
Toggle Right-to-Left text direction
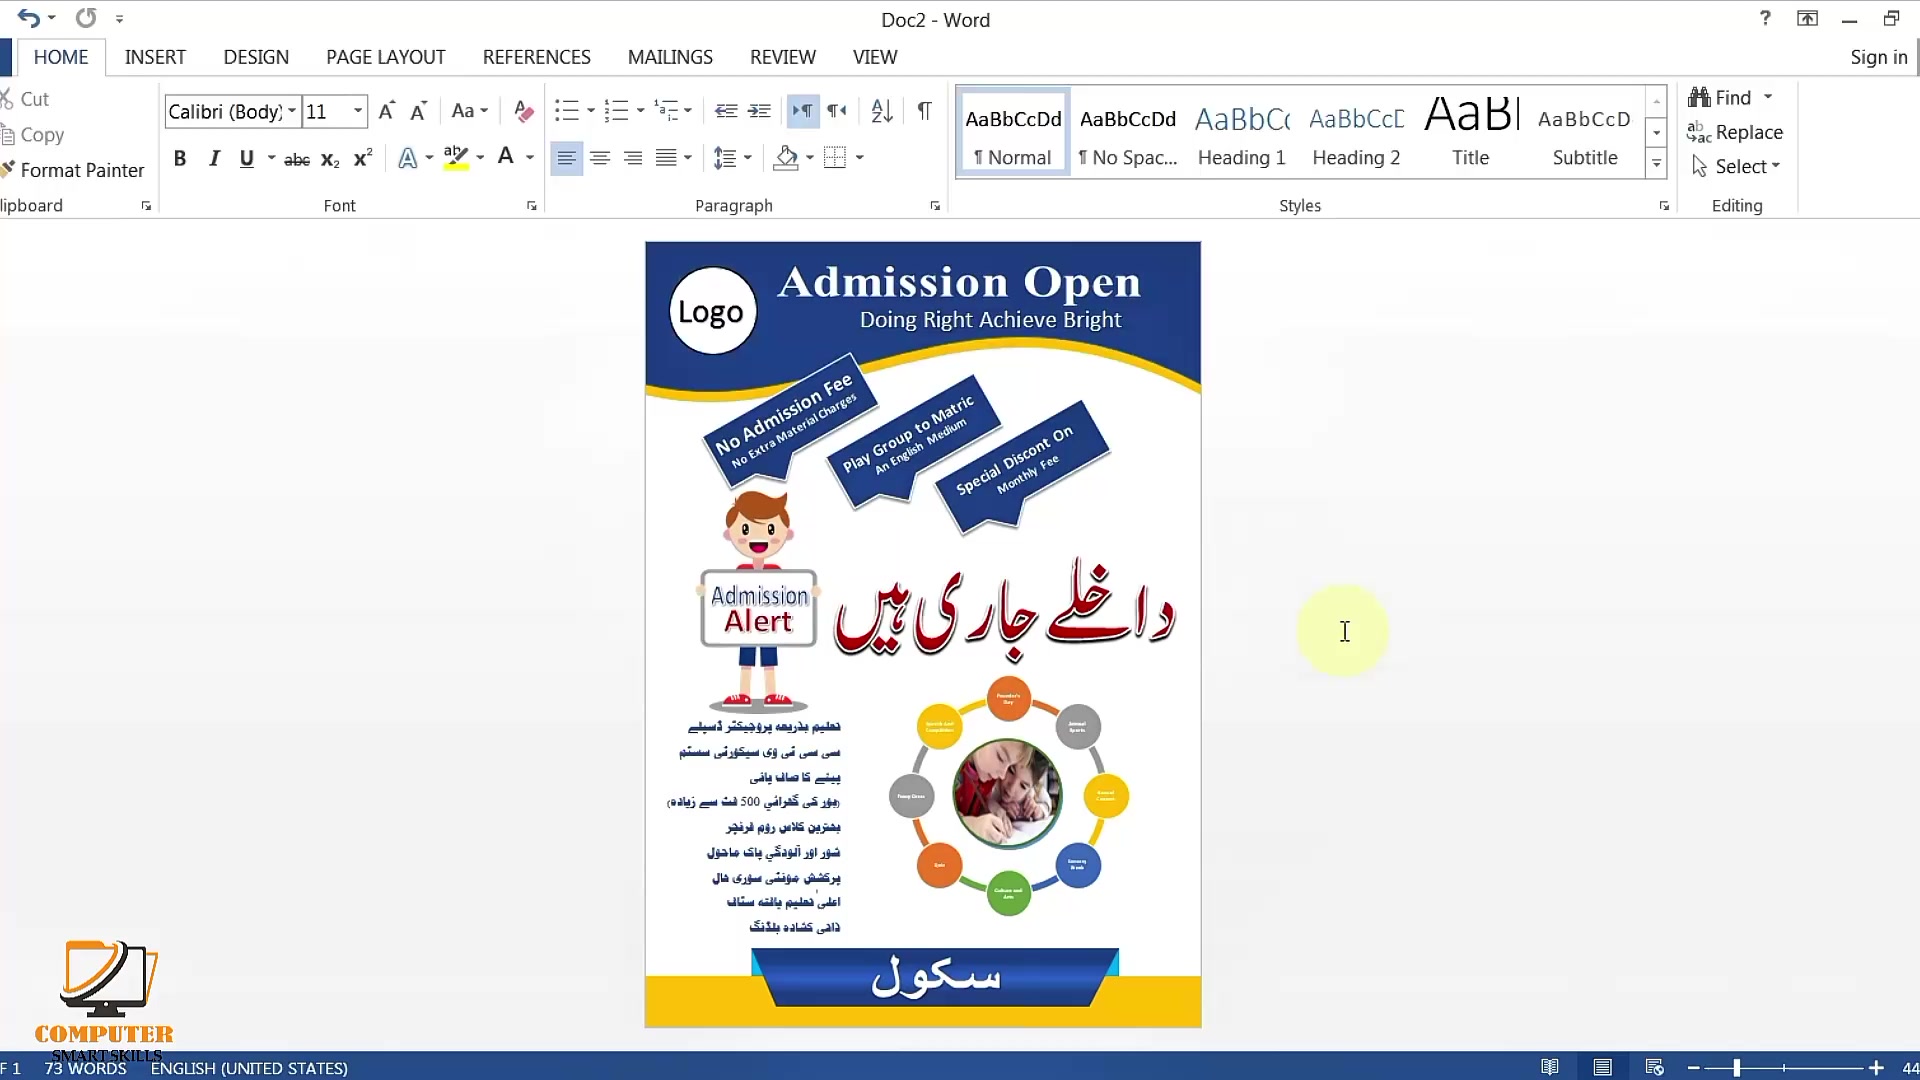[837, 111]
